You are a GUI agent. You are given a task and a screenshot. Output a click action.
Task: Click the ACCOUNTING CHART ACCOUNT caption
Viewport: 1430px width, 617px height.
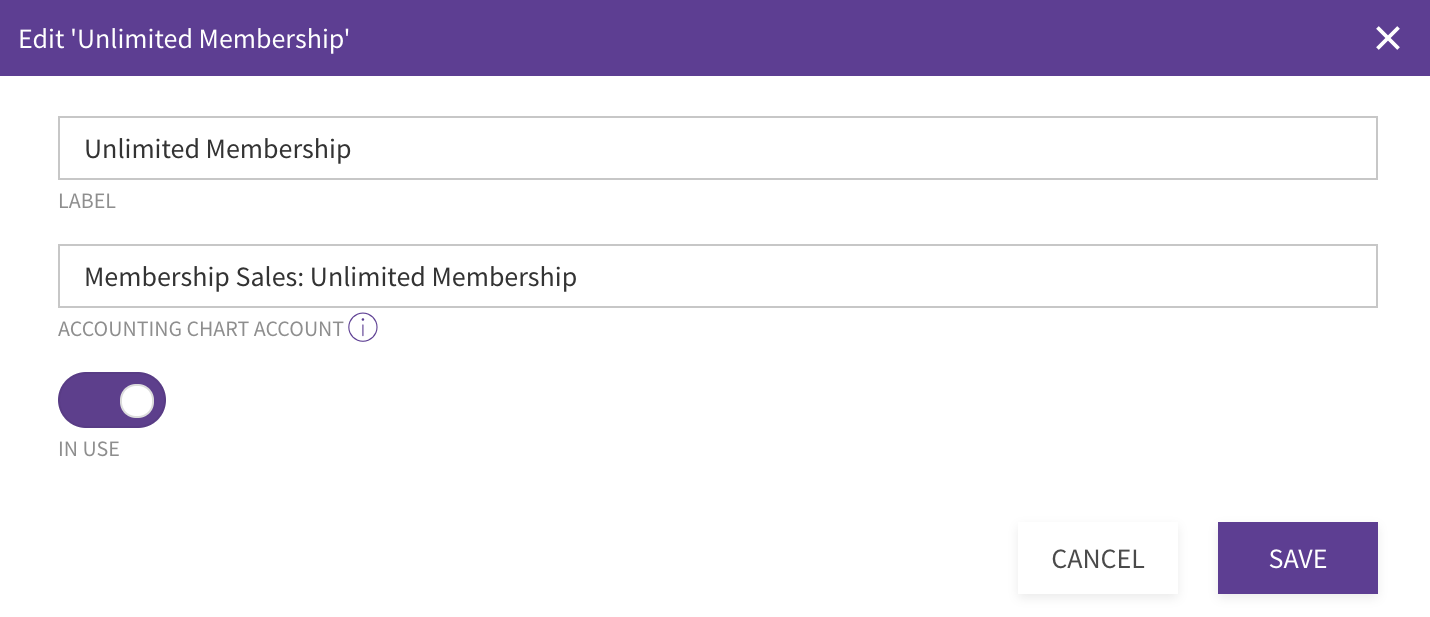click(x=201, y=329)
